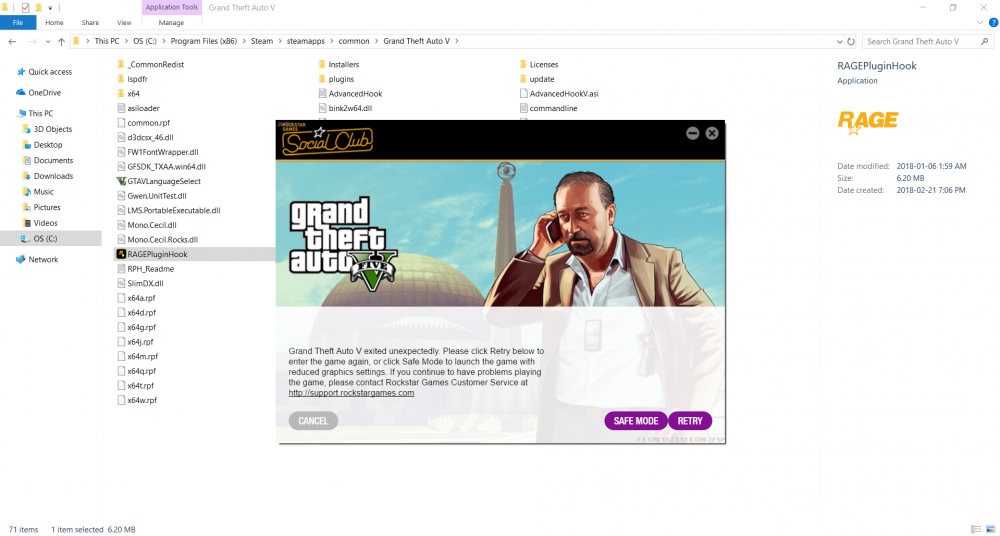
Task: Expand the address bar history dropdown
Action: (x=839, y=41)
